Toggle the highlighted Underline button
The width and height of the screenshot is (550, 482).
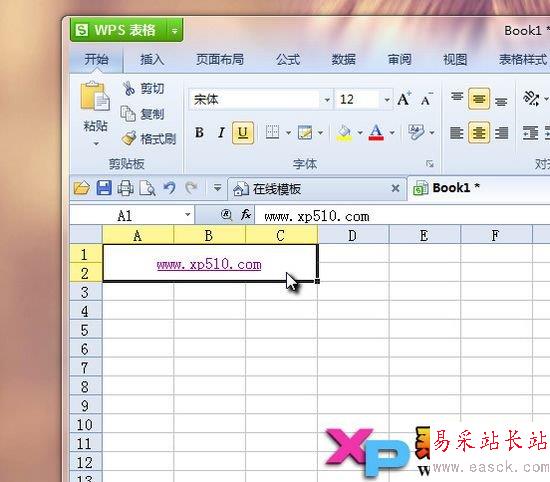(243, 133)
